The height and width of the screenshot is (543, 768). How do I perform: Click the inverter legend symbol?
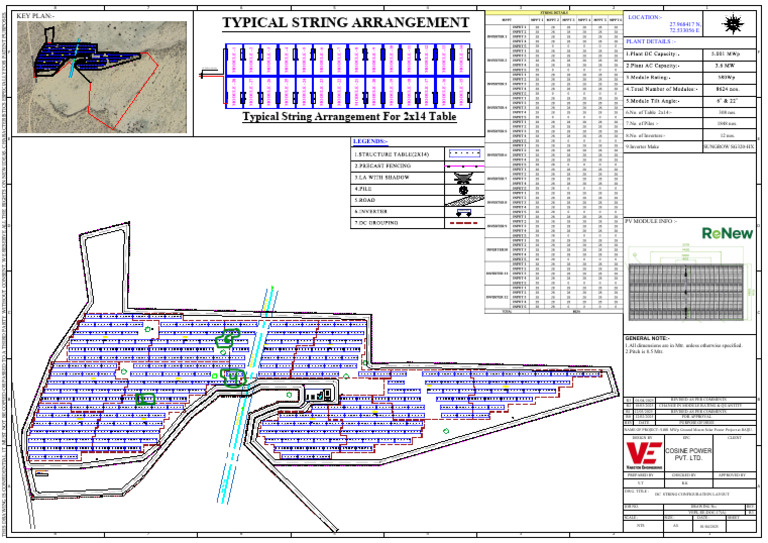(463, 212)
